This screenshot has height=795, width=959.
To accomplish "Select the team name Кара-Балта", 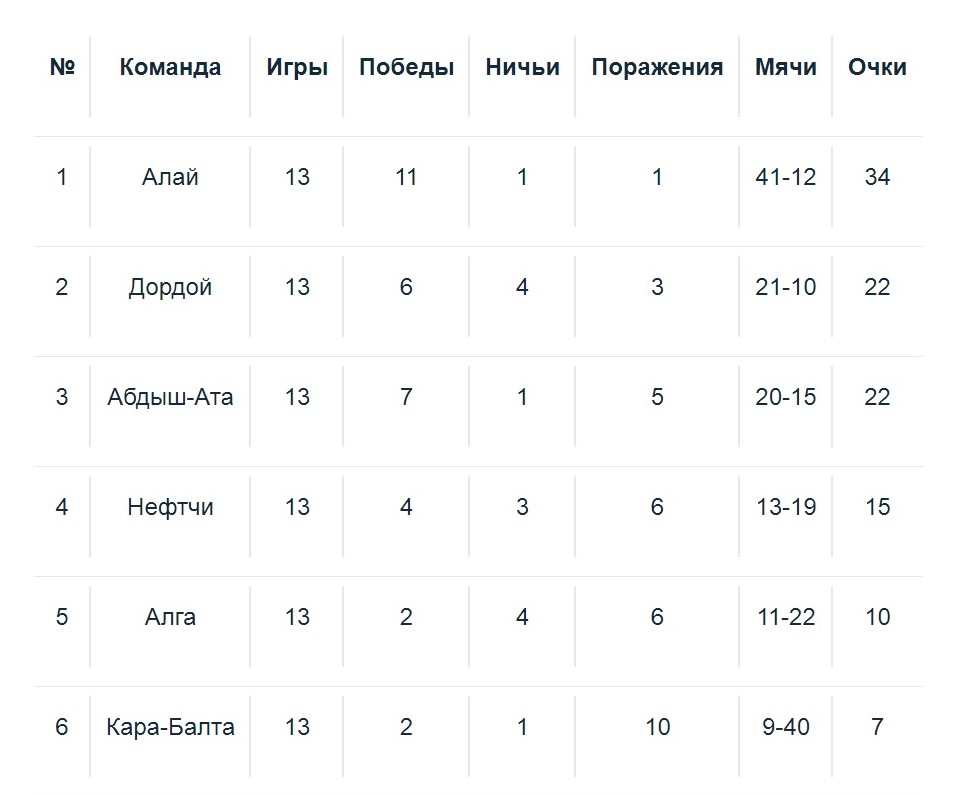I will coord(170,728).
